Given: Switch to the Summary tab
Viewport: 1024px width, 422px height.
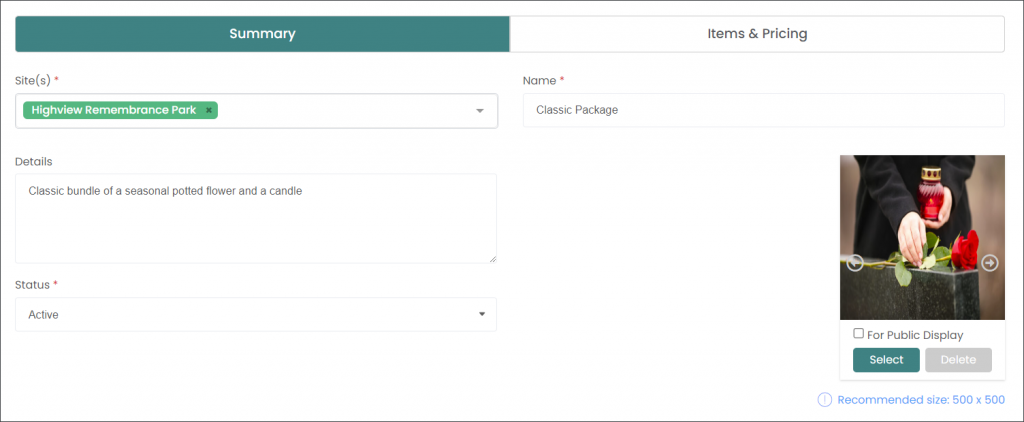Looking at the screenshot, I should click(x=263, y=34).
